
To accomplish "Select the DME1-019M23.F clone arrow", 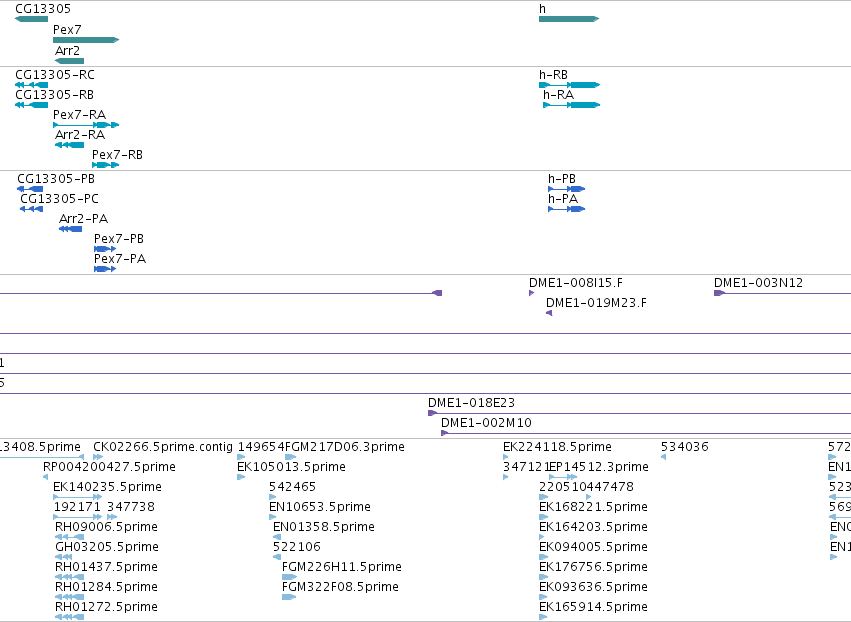I will coord(549,313).
